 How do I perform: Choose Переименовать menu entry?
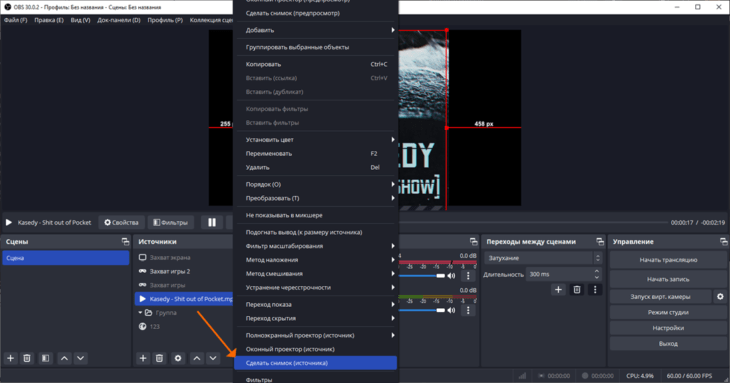tap(316, 154)
